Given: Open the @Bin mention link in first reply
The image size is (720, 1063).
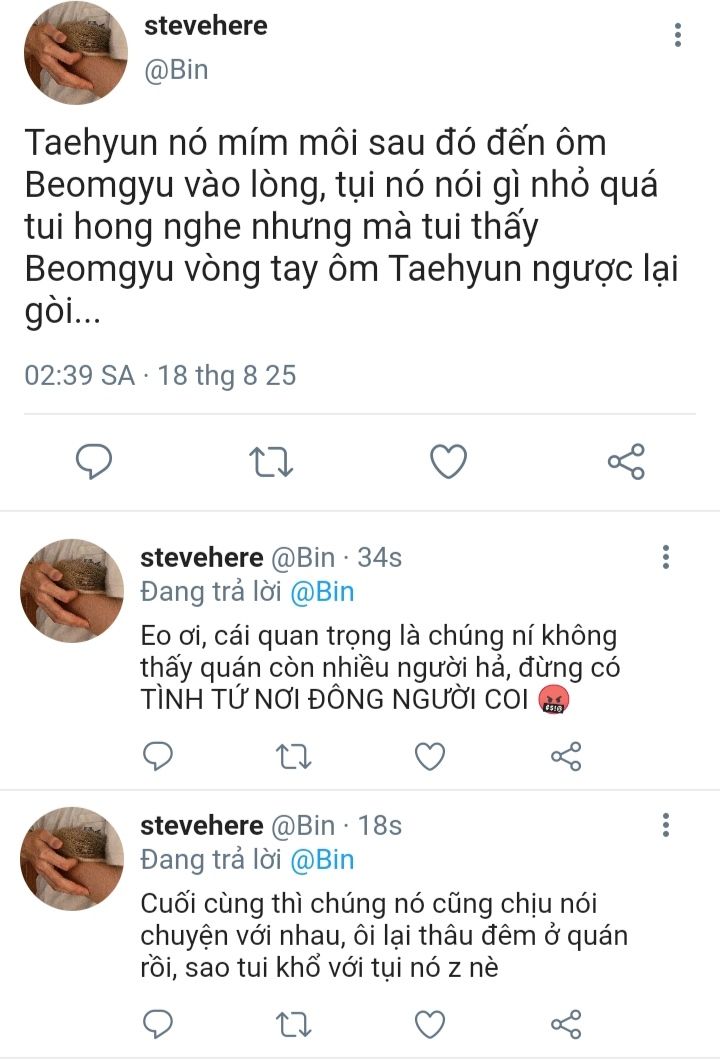Looking at the screenshot, I should pyautogui.click(x=322, y=592).
